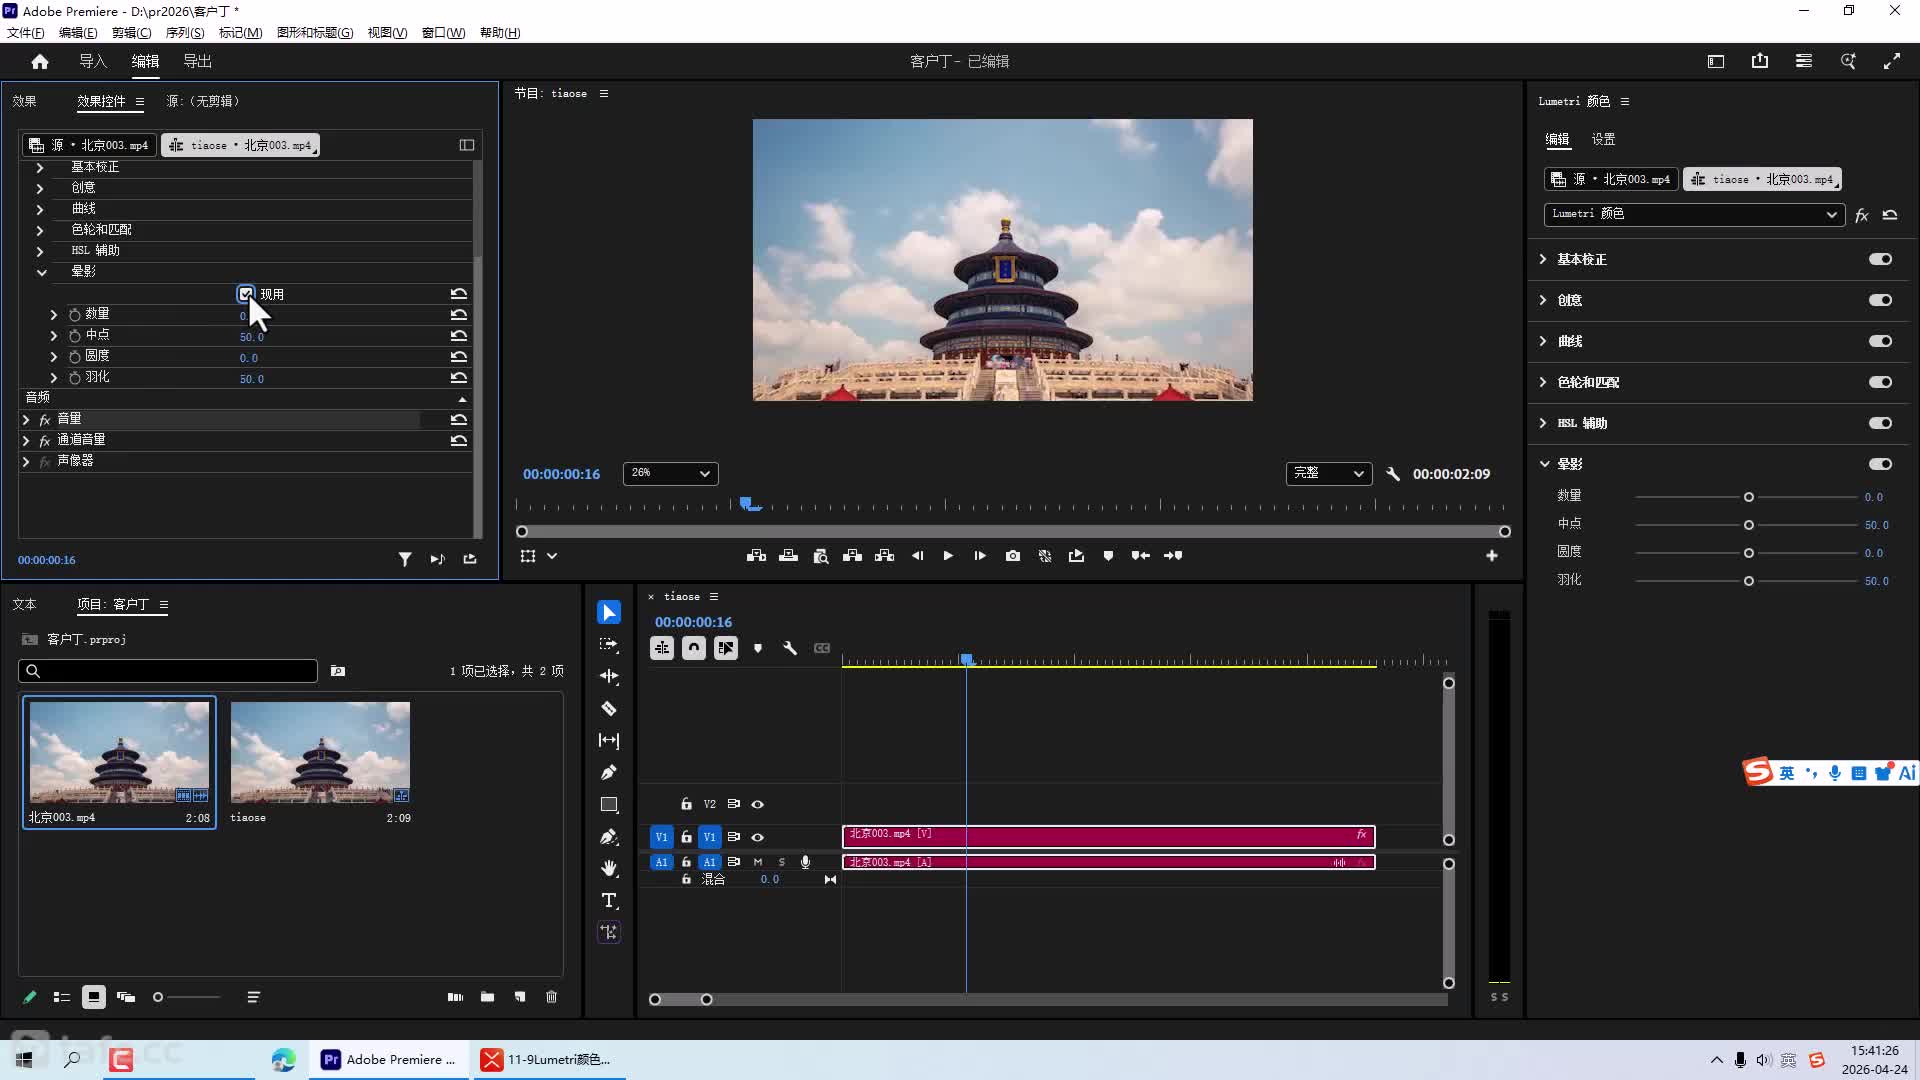Switch to 效果 panel tab
This screenshot has width=1920, height=1080.
[24, 101]
